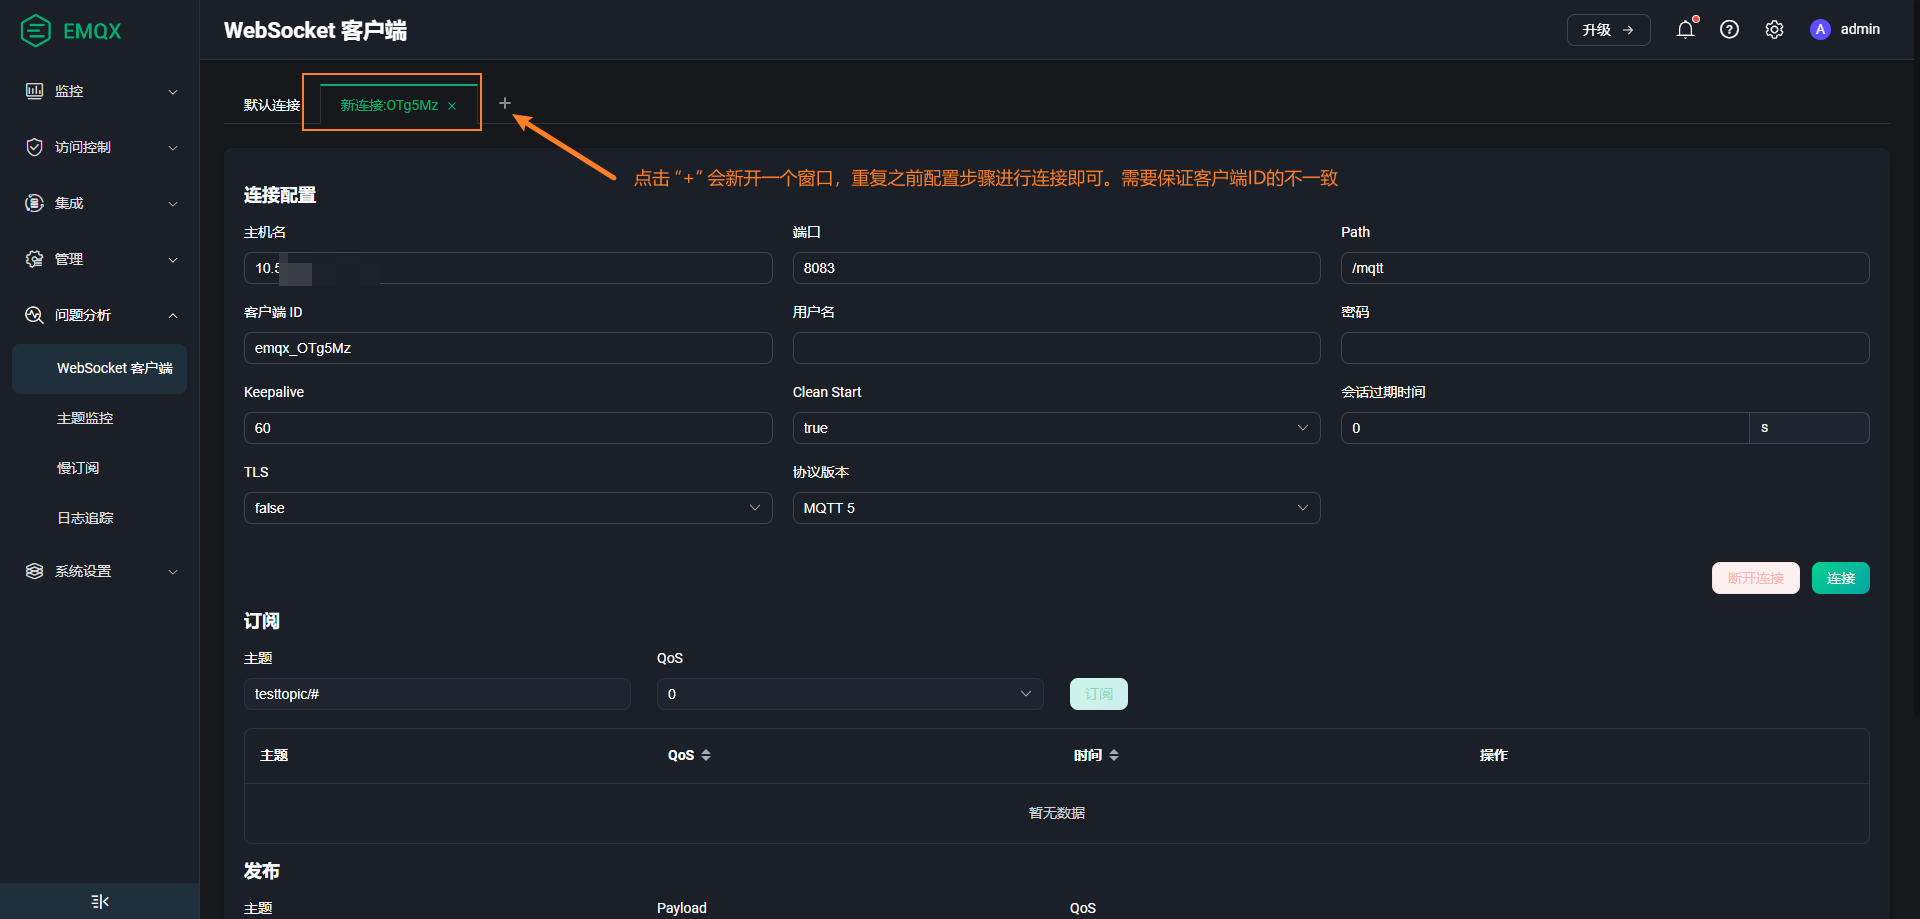Focus the Path field showing /mqtt
The image size is (1920, 919).
click(x=1604, y=268)
